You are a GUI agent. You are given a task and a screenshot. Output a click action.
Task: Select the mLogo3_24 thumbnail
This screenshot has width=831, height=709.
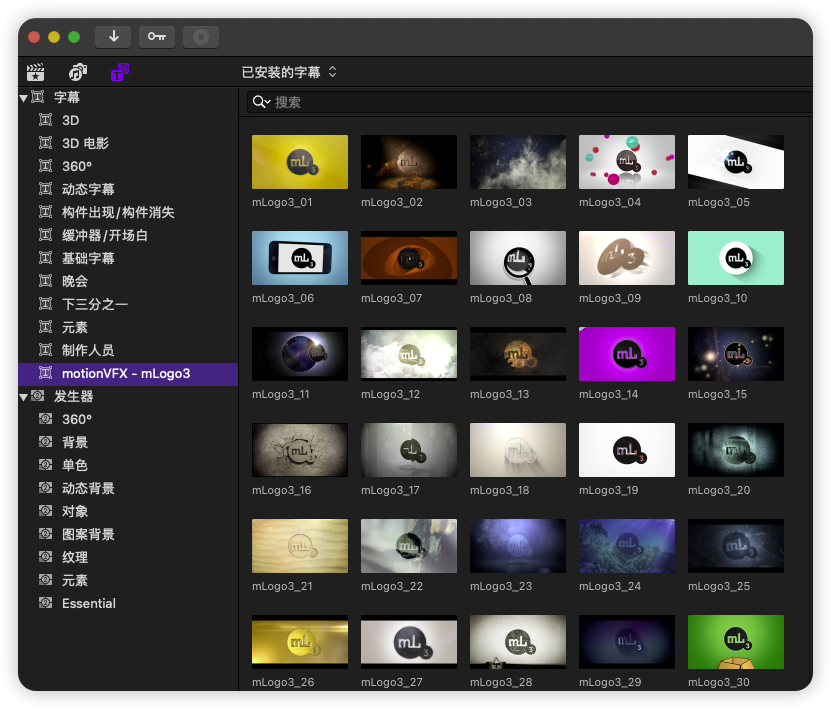[627, 546]
